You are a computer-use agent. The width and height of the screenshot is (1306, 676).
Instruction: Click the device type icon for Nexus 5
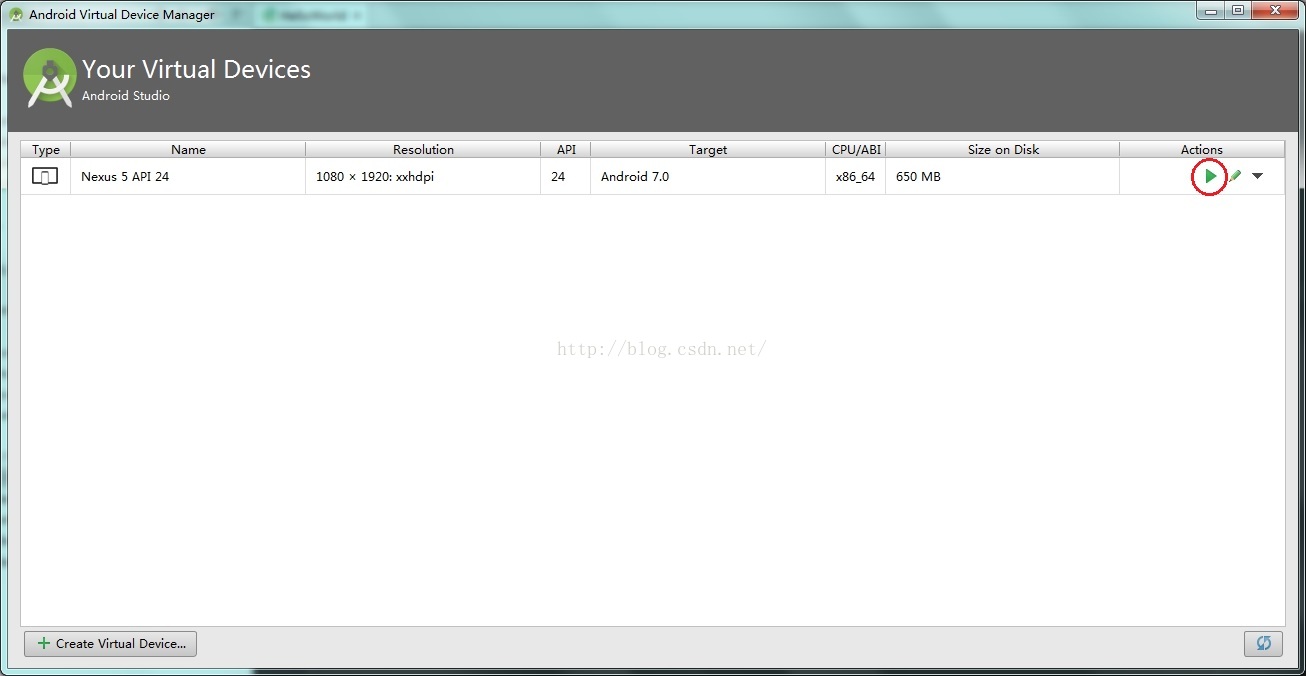(45, 176)
